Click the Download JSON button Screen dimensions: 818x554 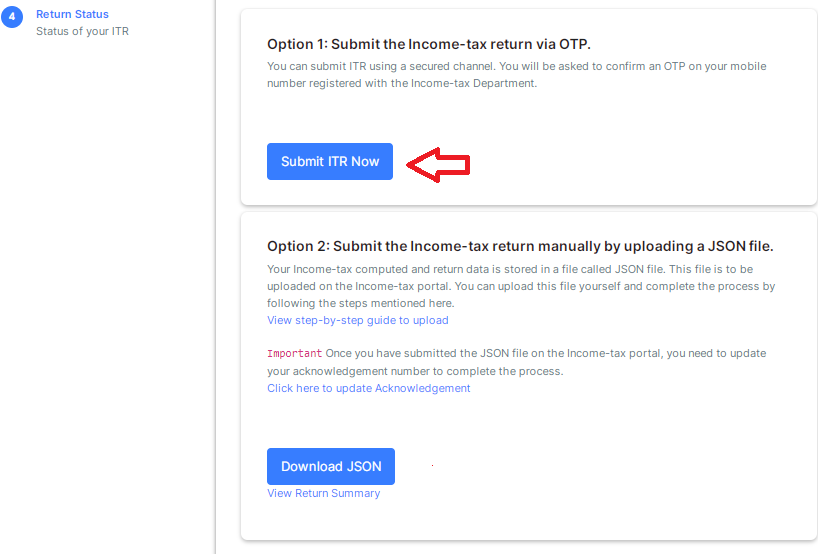(x=331, y=466)
